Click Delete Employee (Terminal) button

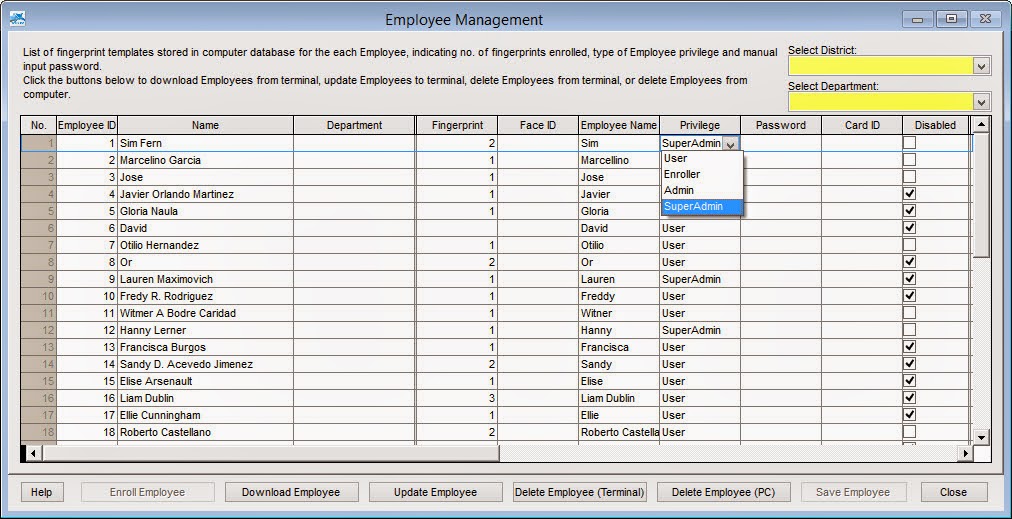tap(580, 492)
